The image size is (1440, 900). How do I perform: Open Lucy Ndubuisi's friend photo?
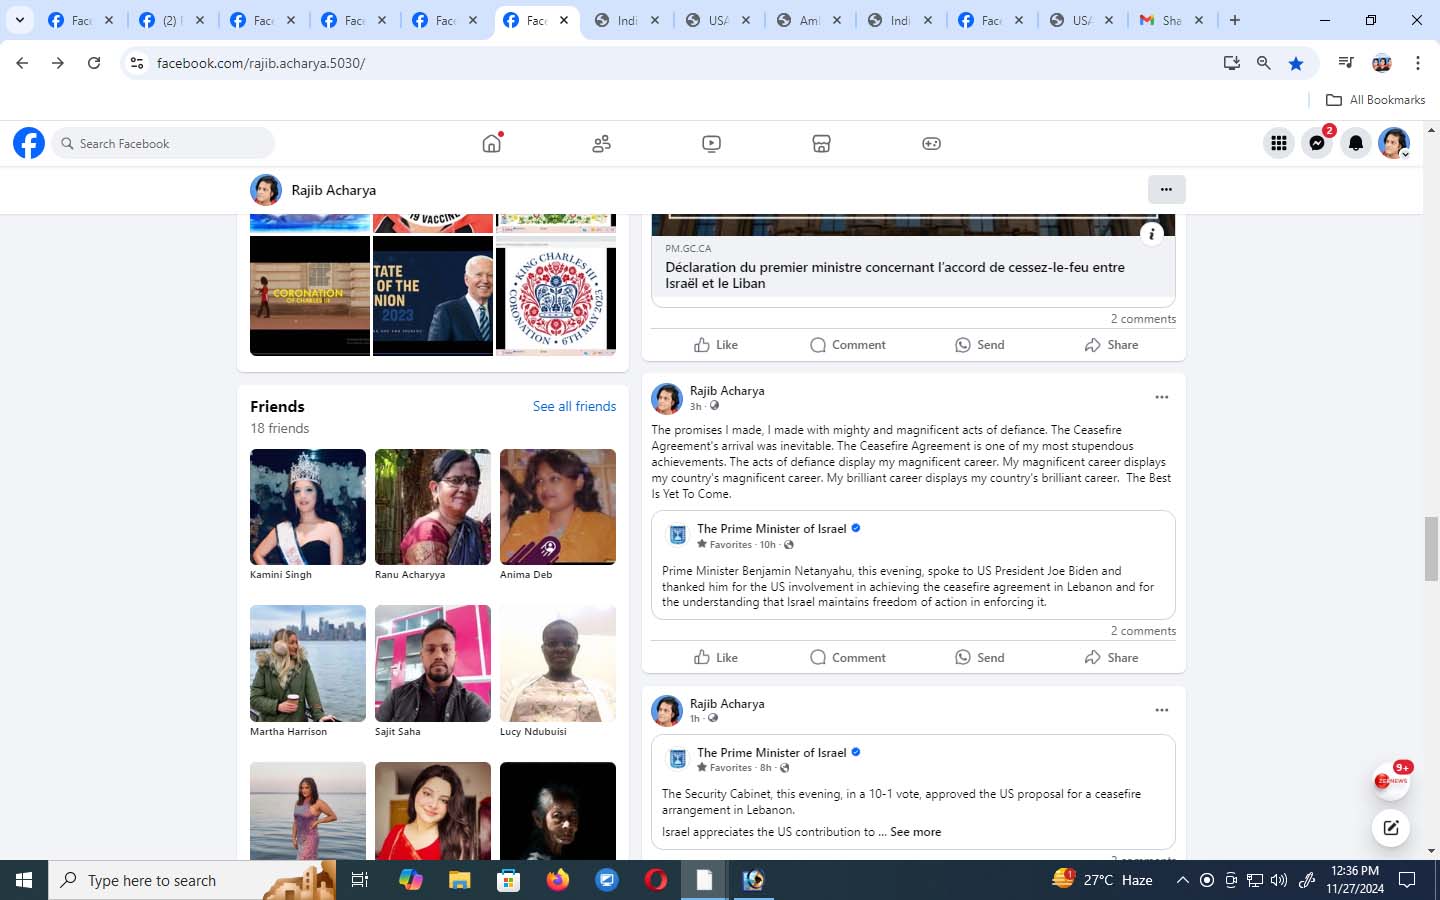(558, 663)
